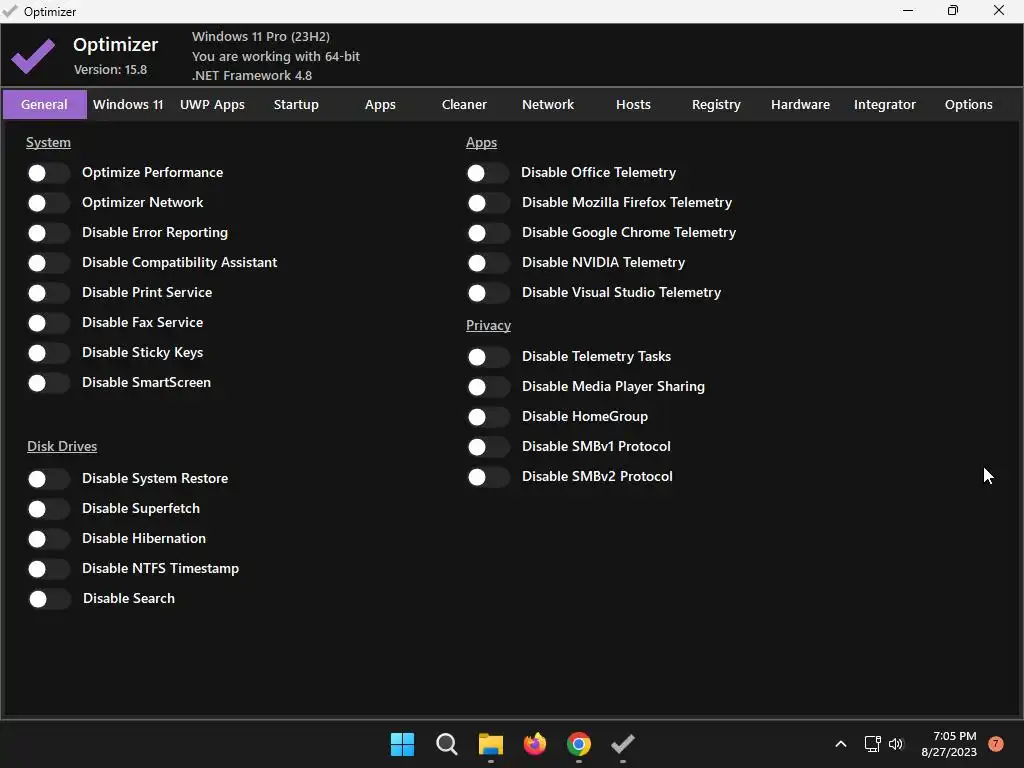The height and width of the screenshot is (768, 1024).
Task: Toggle Disable Print Service switch
Action: [48, 293]
